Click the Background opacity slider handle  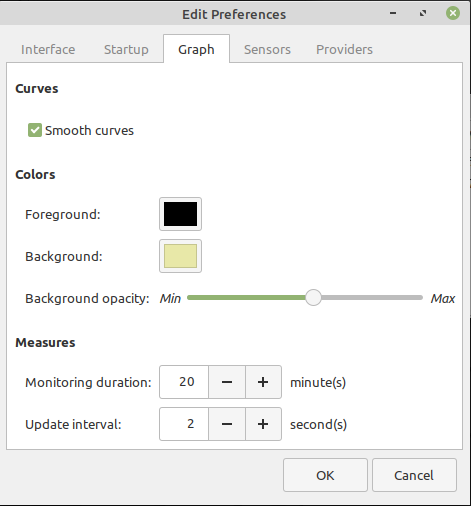click(x=313, y=298)
